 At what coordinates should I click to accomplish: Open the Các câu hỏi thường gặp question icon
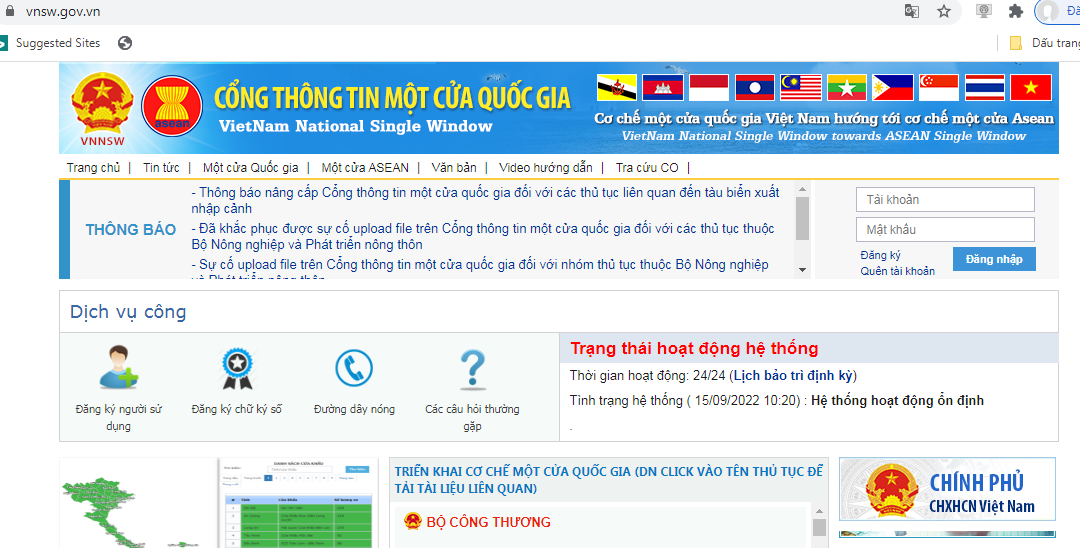tap(472, 370)
